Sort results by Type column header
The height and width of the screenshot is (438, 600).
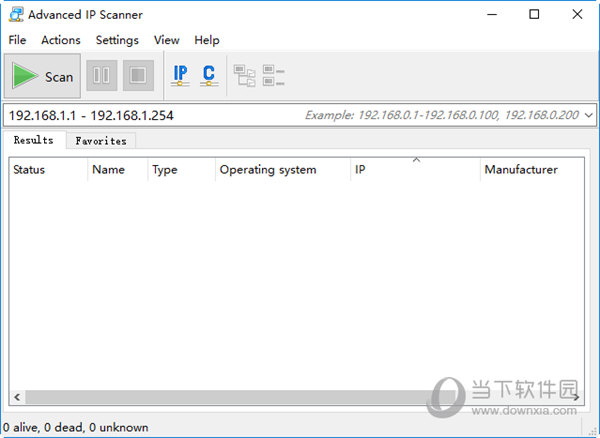[181, 169]
